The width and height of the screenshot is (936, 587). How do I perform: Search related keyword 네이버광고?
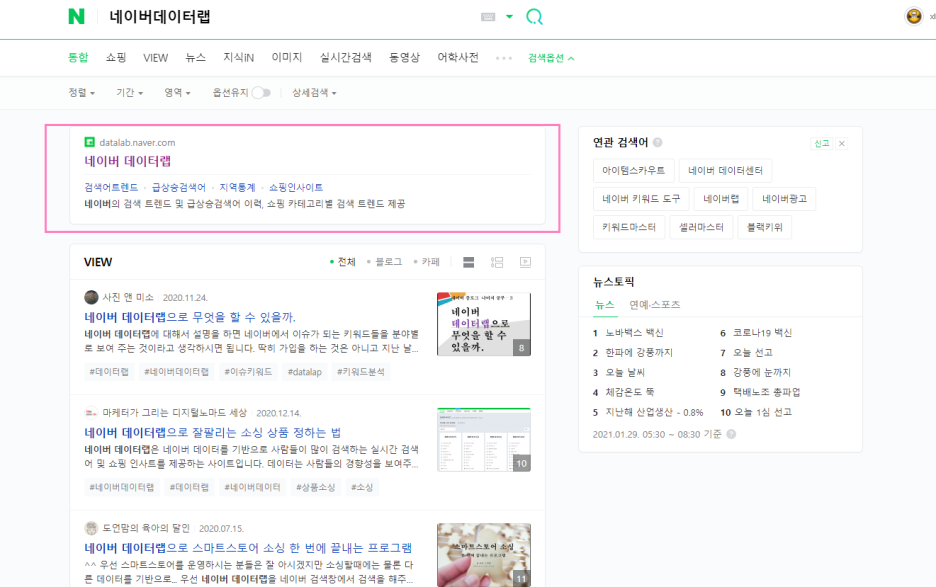(784, 198)
